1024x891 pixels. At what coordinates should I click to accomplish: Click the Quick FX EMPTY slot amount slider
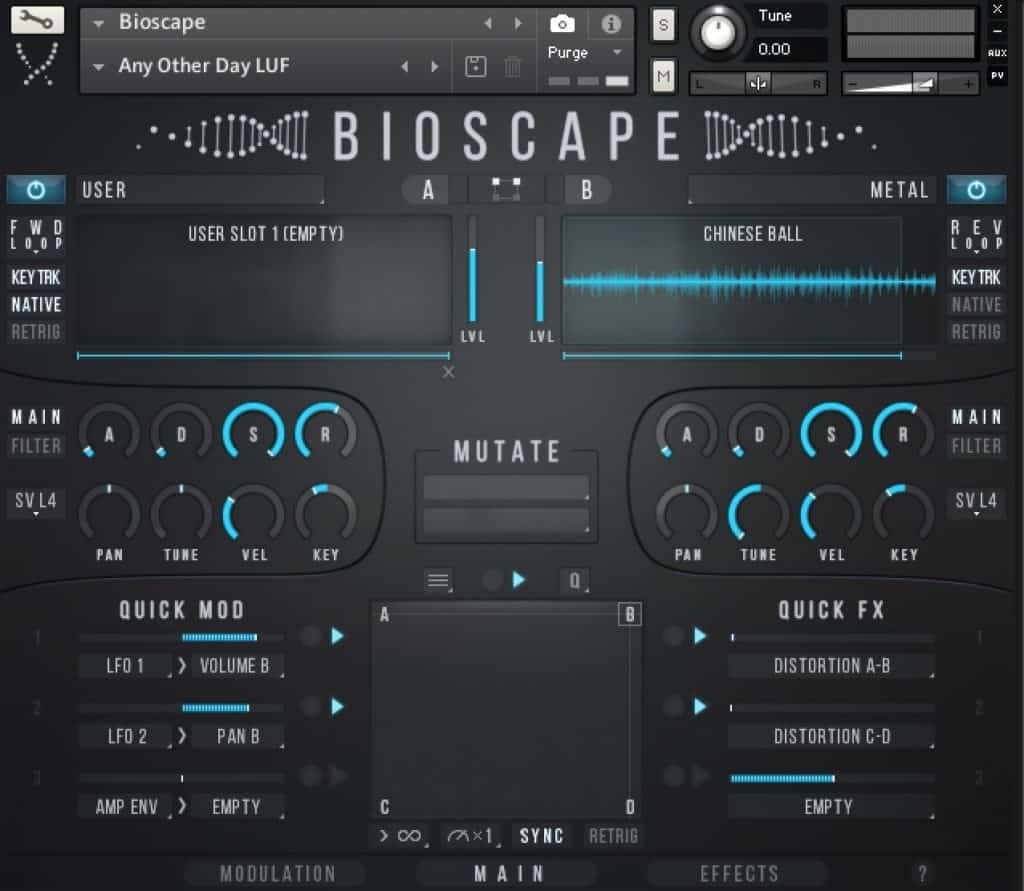click(x=831, y=778)
